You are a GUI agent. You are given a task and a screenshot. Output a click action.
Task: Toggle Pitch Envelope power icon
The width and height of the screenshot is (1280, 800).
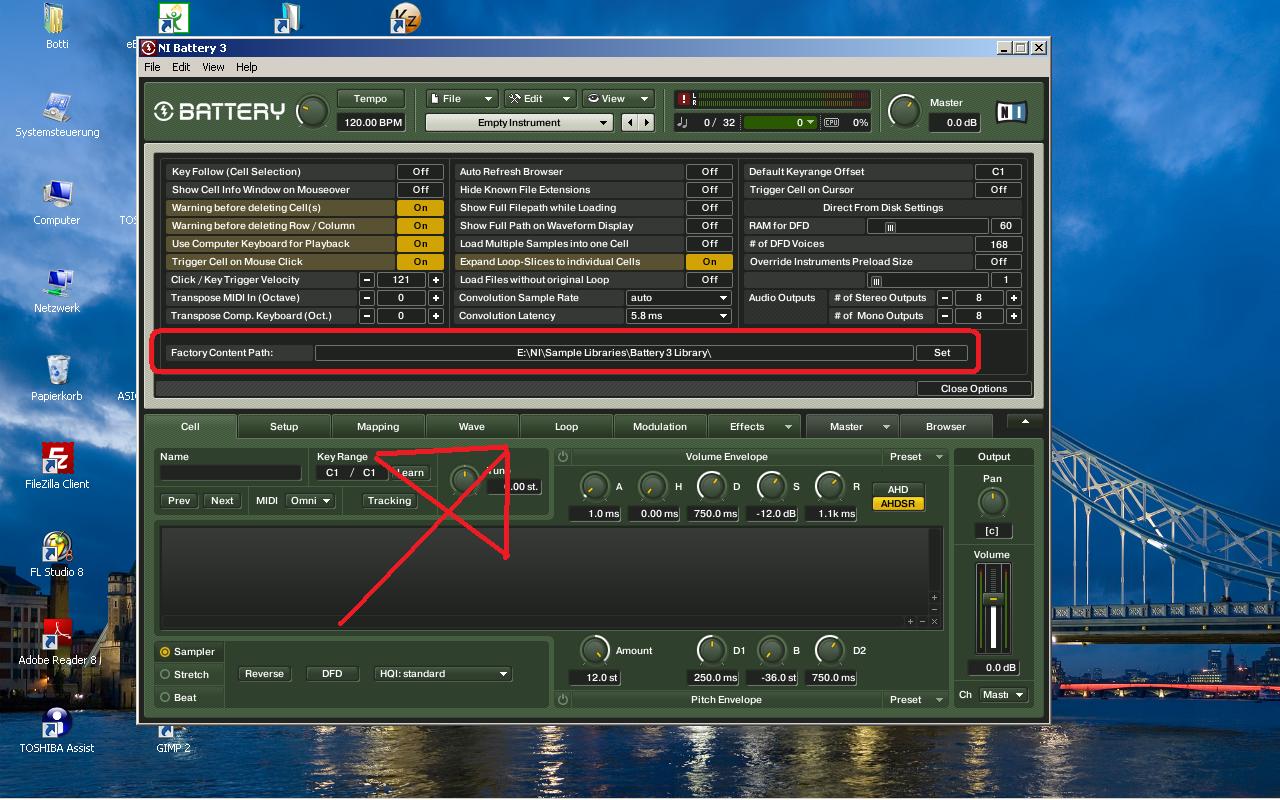pyautogui.click(x=563, y=700)
